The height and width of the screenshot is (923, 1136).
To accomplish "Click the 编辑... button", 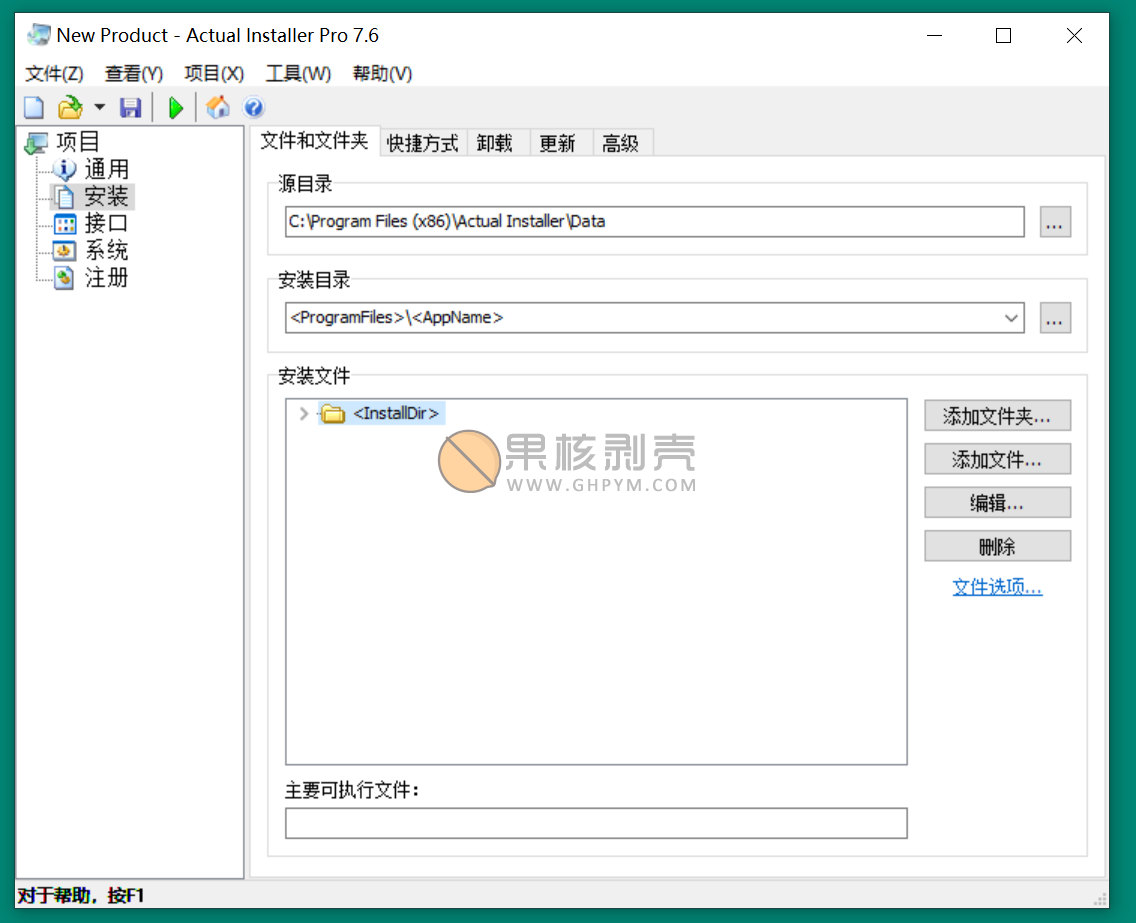I will pyautogui.click(x=997, y=503).
